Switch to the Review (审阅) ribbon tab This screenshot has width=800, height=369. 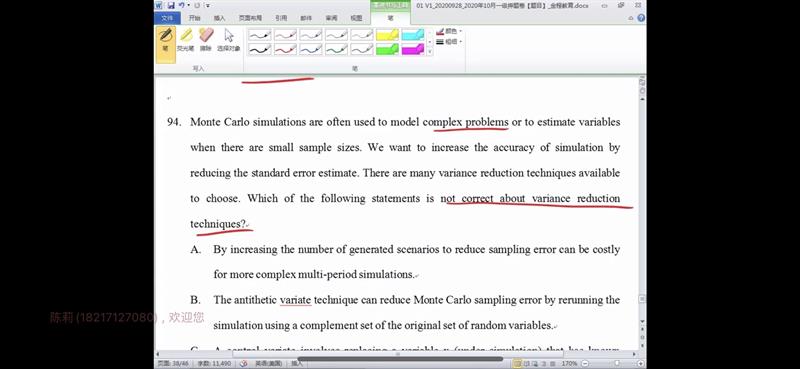pyautogui.click(x=331, y=18)
